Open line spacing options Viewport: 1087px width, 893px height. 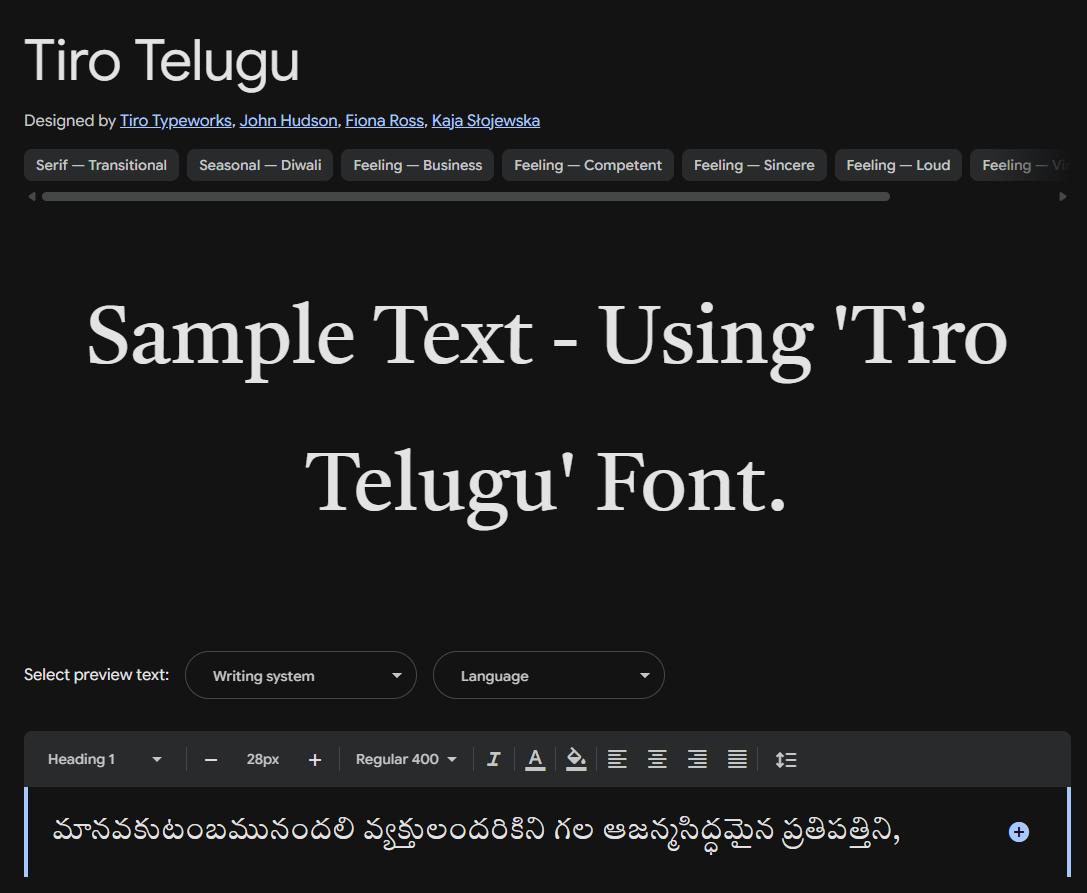point(785,759)
